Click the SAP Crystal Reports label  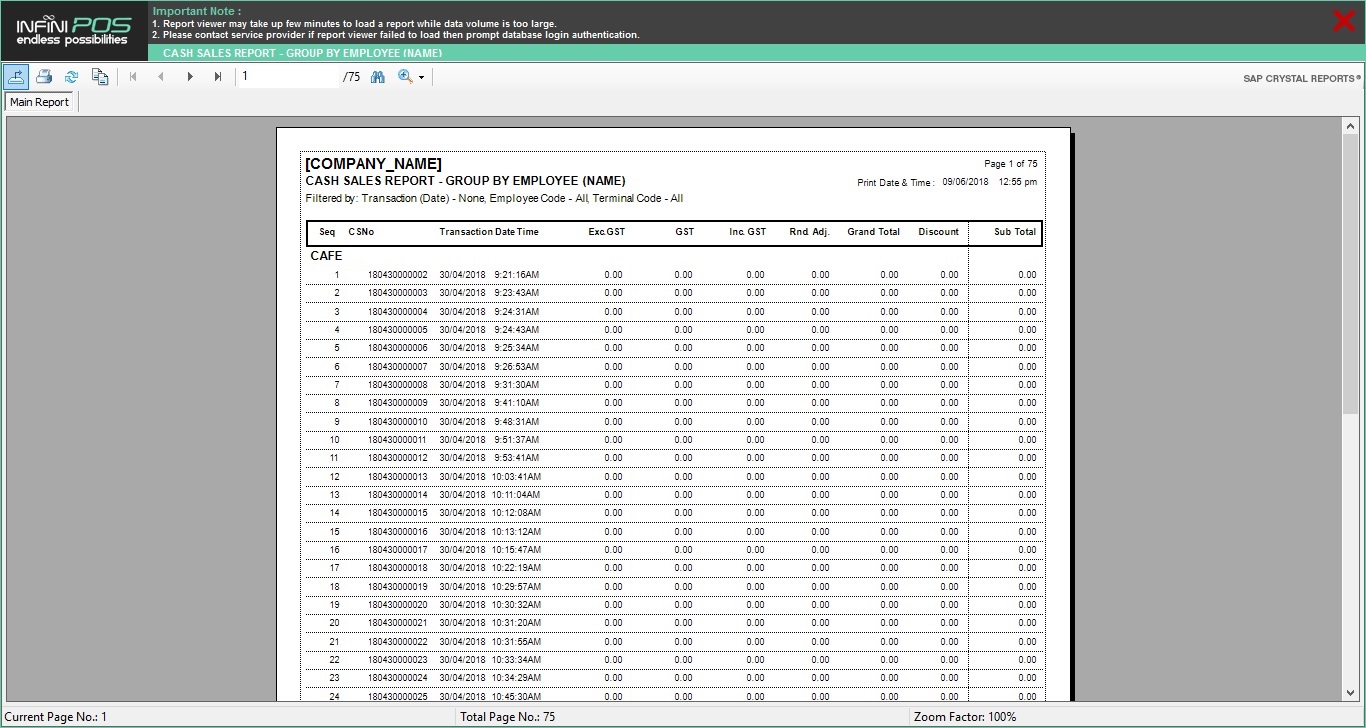pos(1301,78)
